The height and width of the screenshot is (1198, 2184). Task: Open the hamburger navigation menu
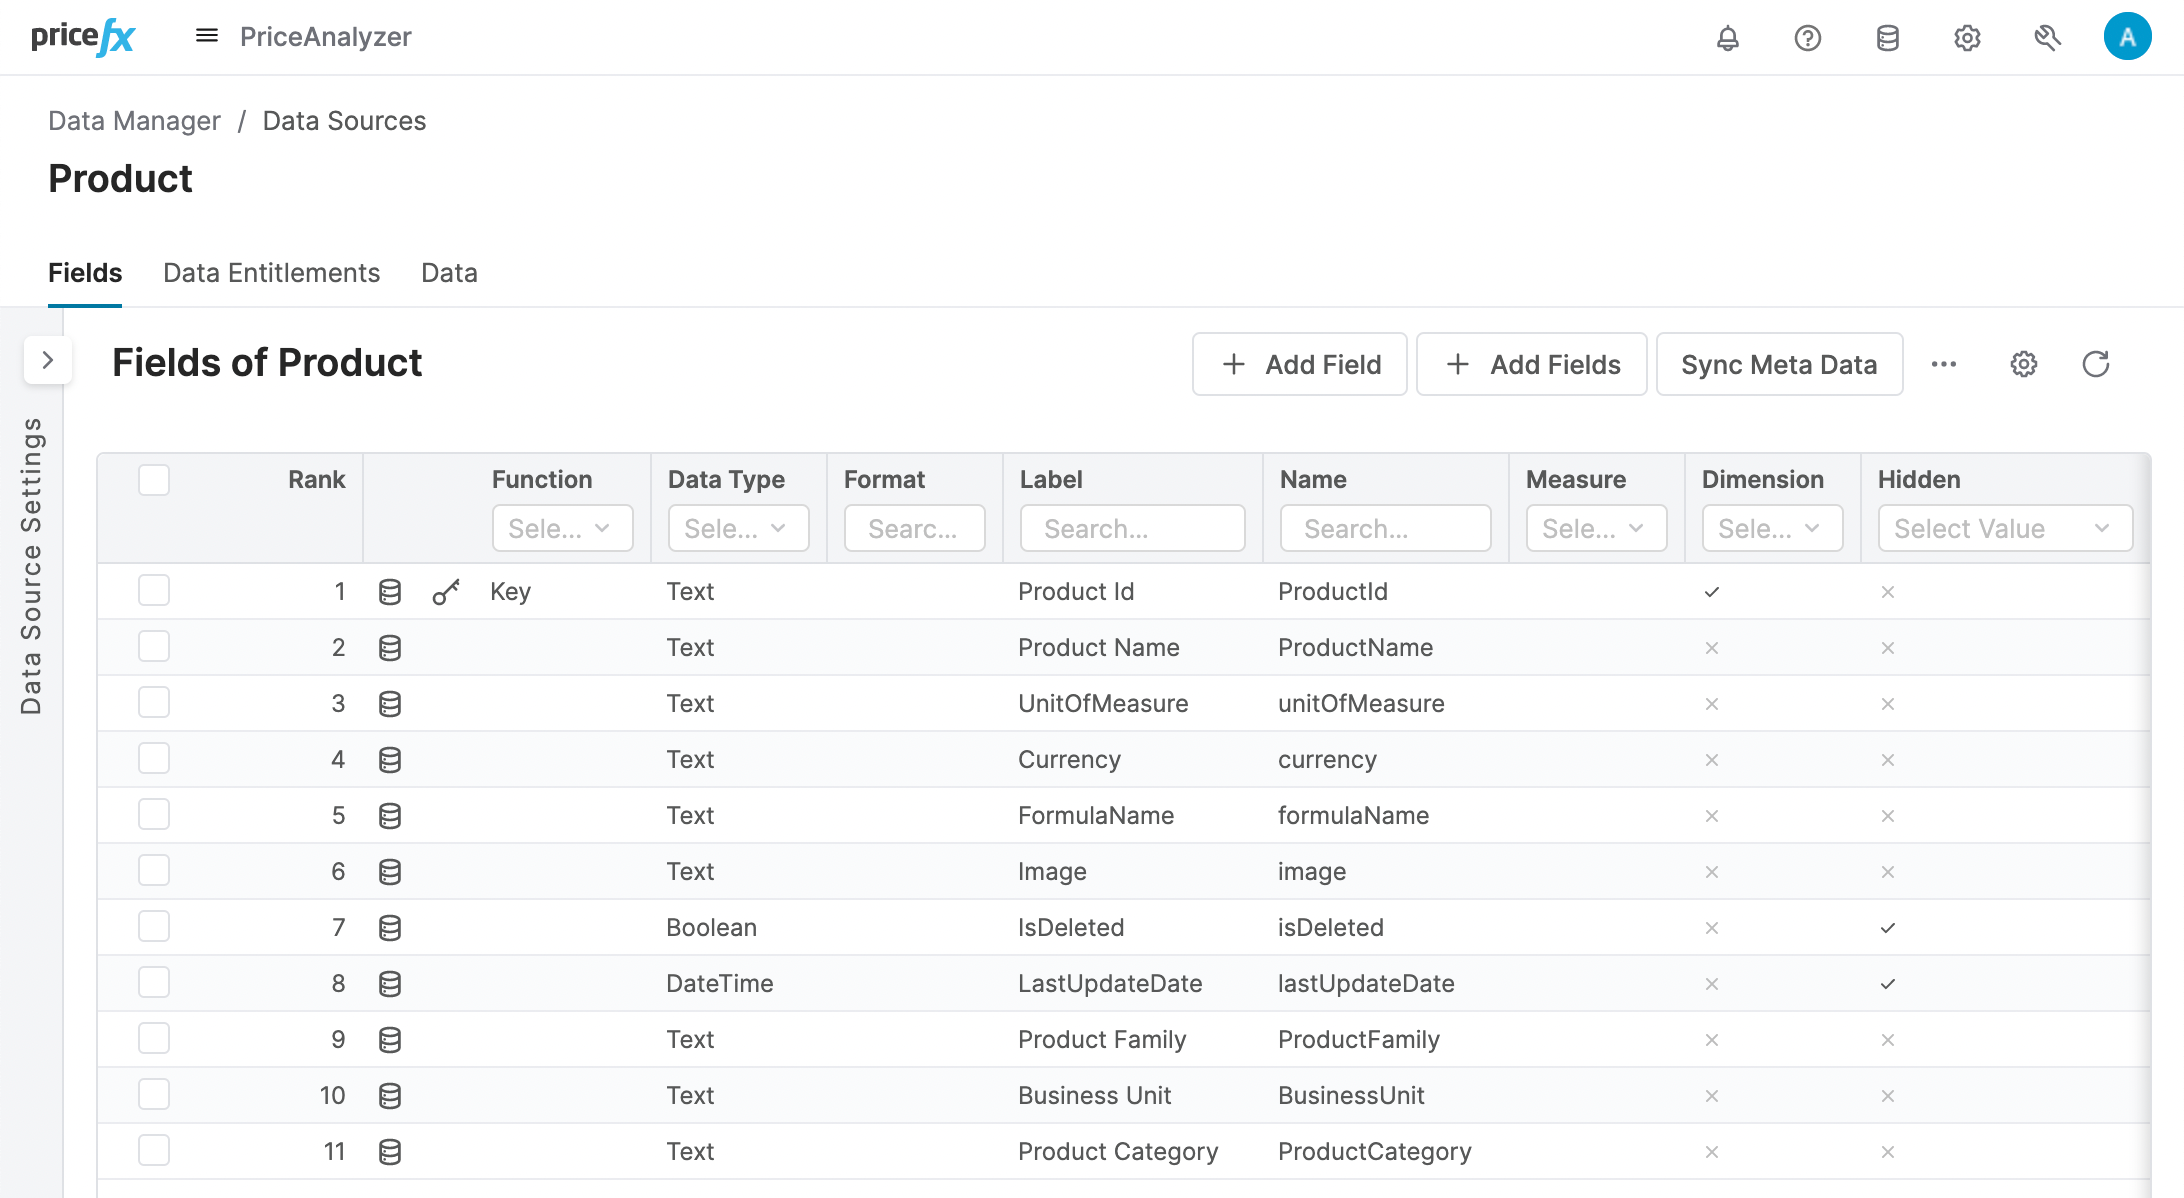click(x=206, y=37)
